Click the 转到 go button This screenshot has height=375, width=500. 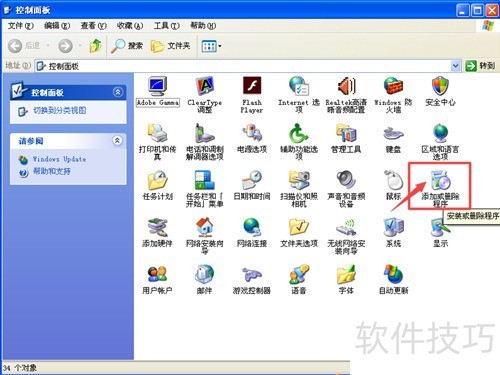[x=480, y=66]
